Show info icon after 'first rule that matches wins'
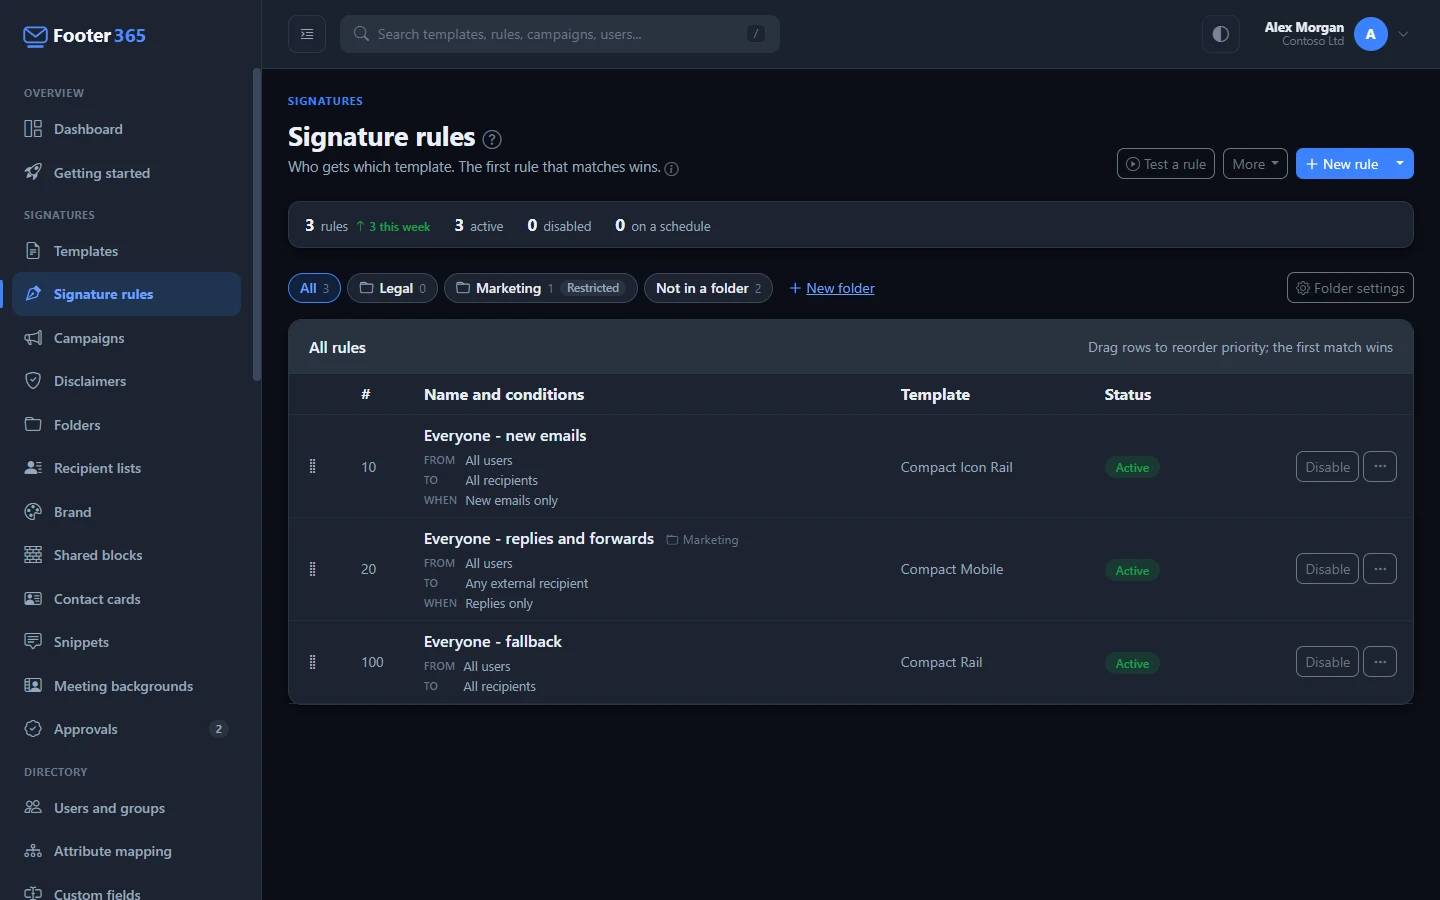Viewport: 1440px width, 900px height. (x=672, y=168)
